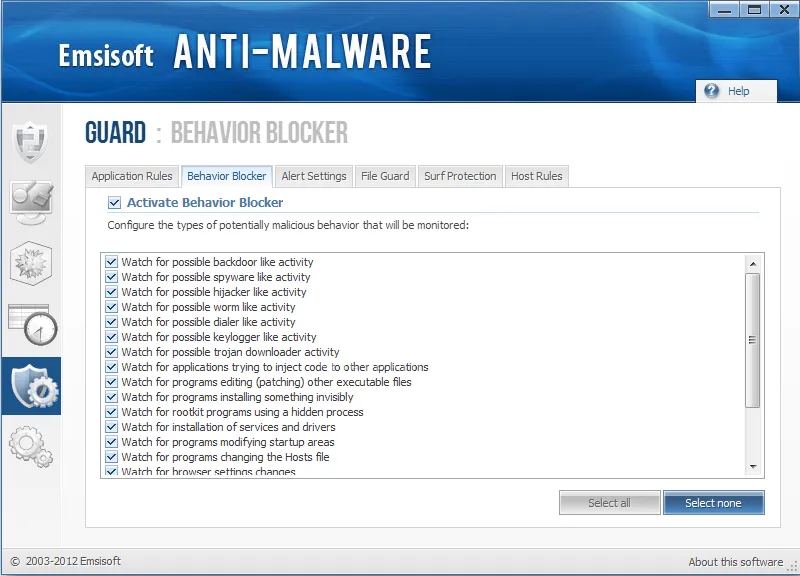Click 'Activate Behavior Blocker' label text
This screenshot has height=576, width=800.
click(x=205, y=203)
